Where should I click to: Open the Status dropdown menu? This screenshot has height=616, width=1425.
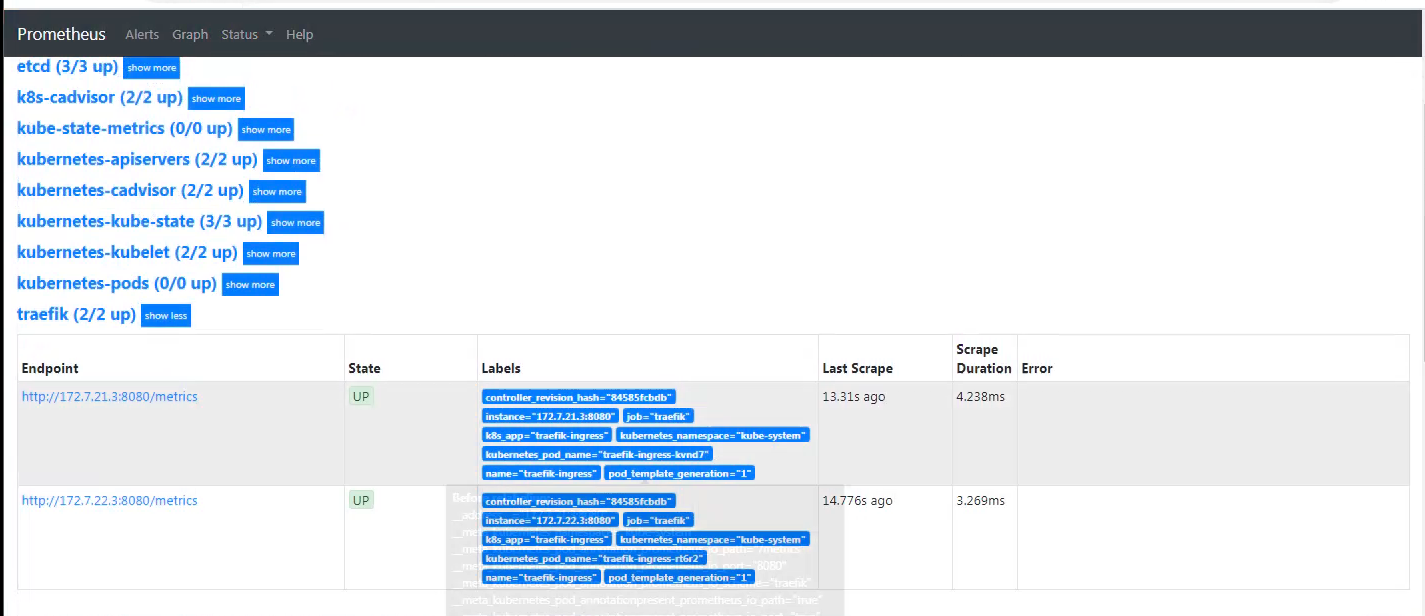tap(247, 34)
